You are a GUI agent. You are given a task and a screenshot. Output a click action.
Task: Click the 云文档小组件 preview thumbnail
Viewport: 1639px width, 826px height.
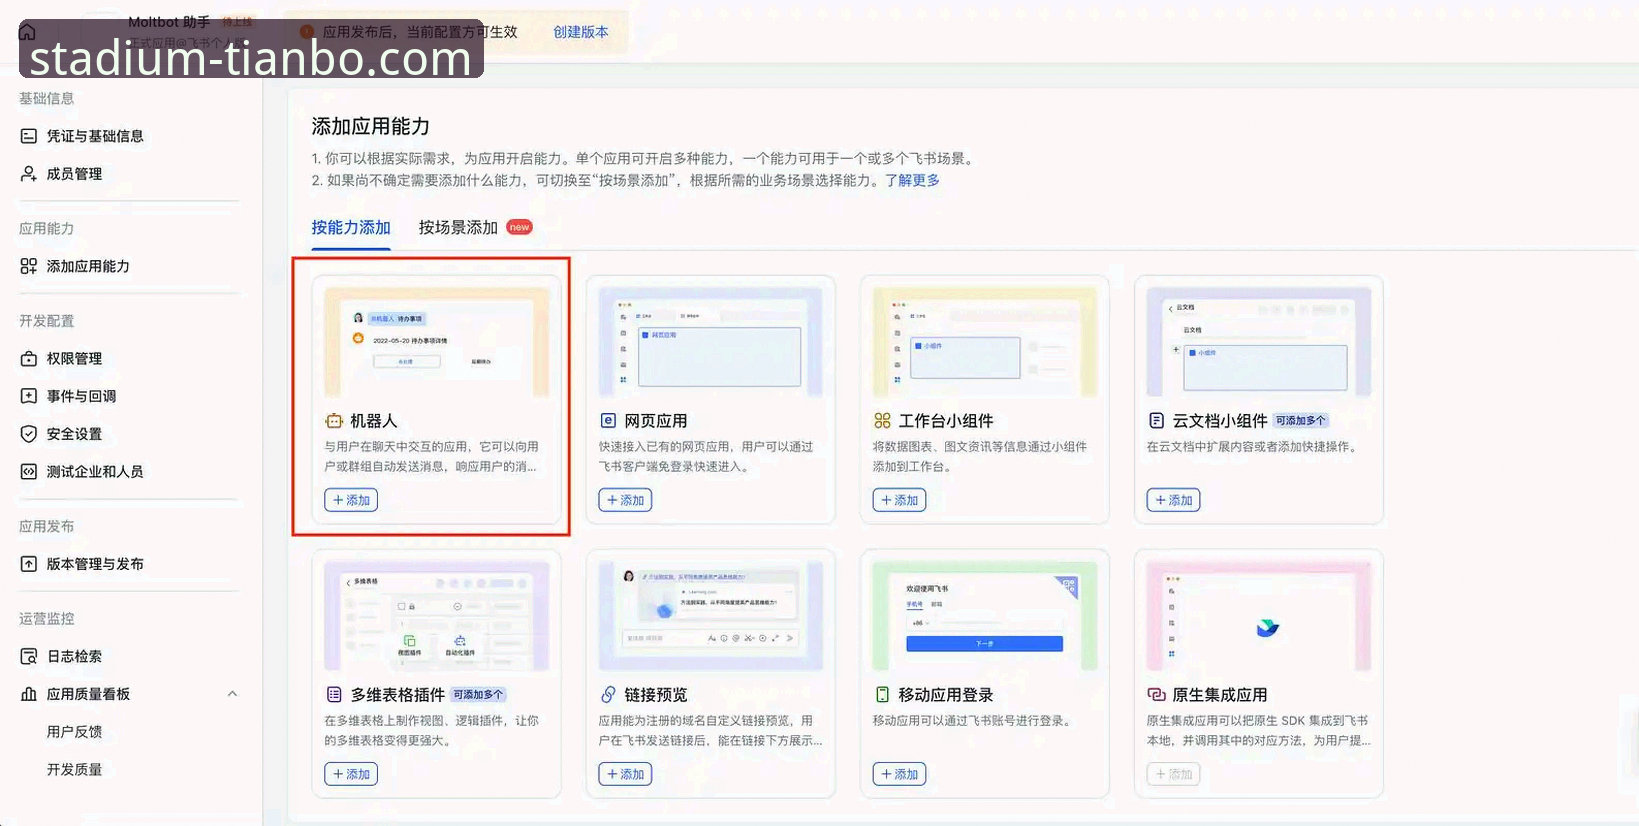click(x=1258, y=342)
